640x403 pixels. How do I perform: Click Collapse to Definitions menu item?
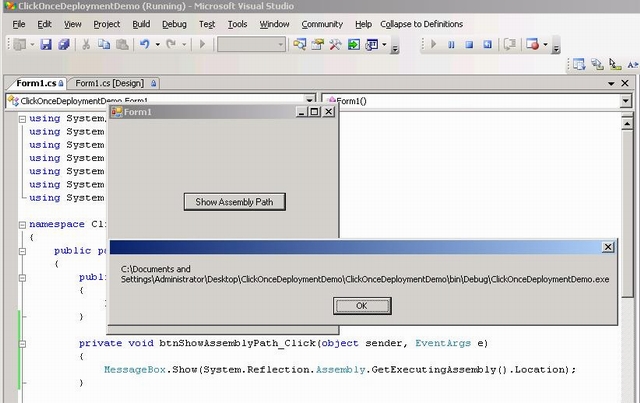coord(421,24)
